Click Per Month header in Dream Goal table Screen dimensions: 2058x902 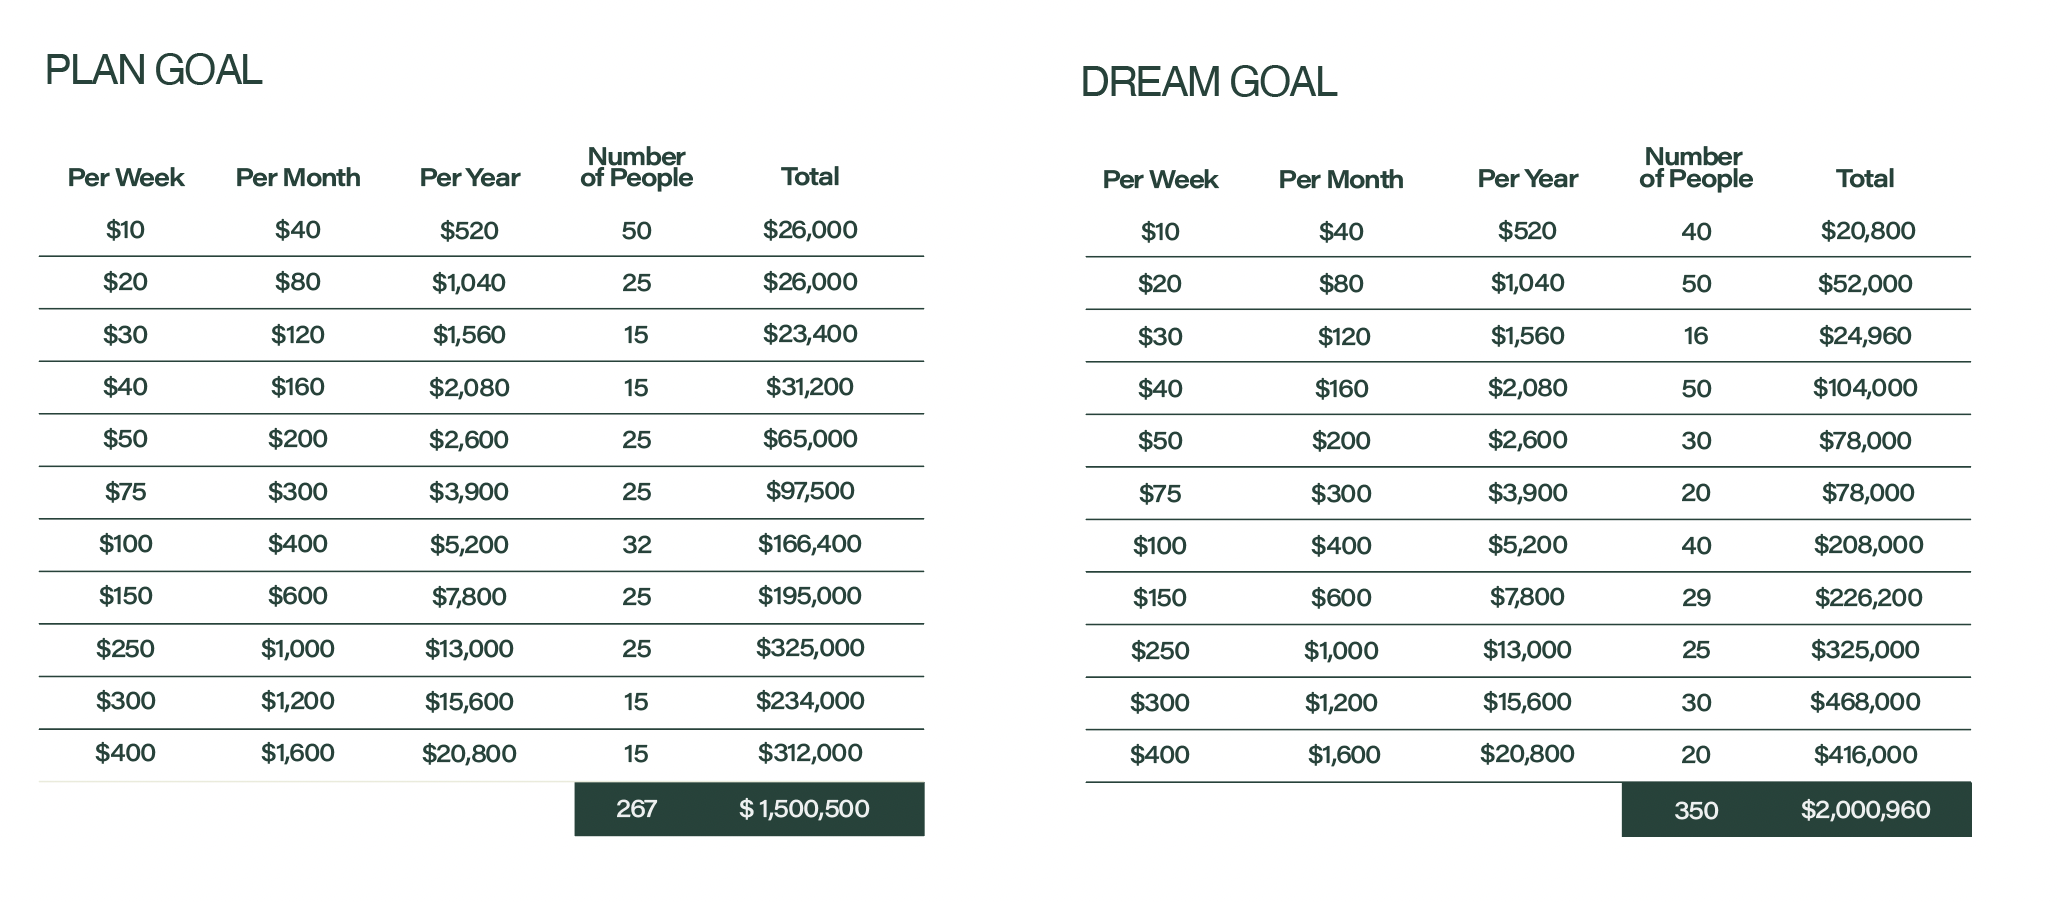[1341, 180]
